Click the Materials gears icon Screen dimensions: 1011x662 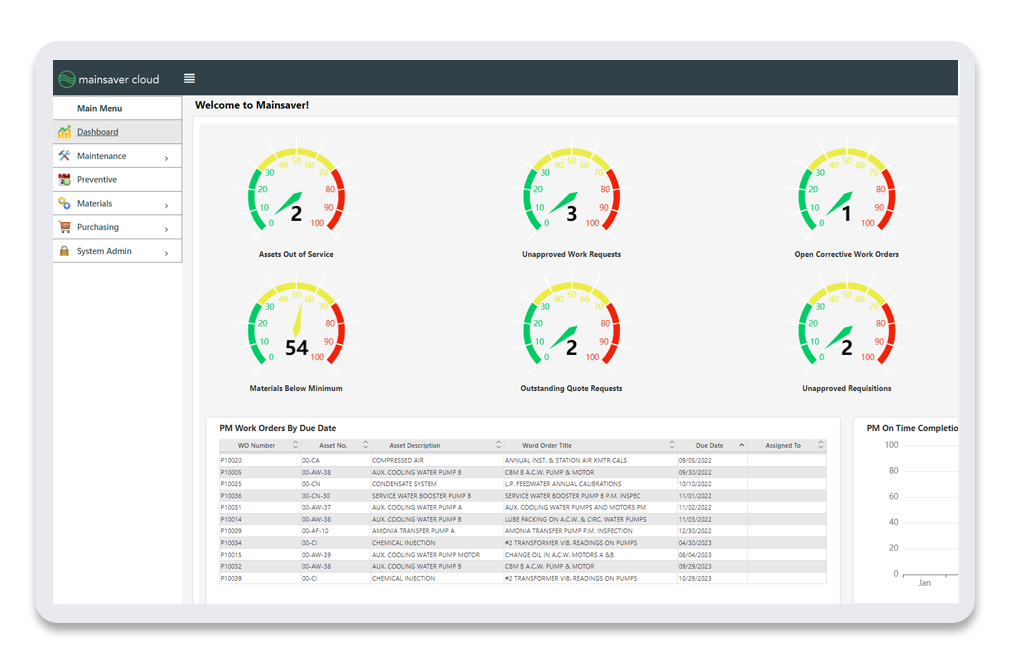point(66,203)
